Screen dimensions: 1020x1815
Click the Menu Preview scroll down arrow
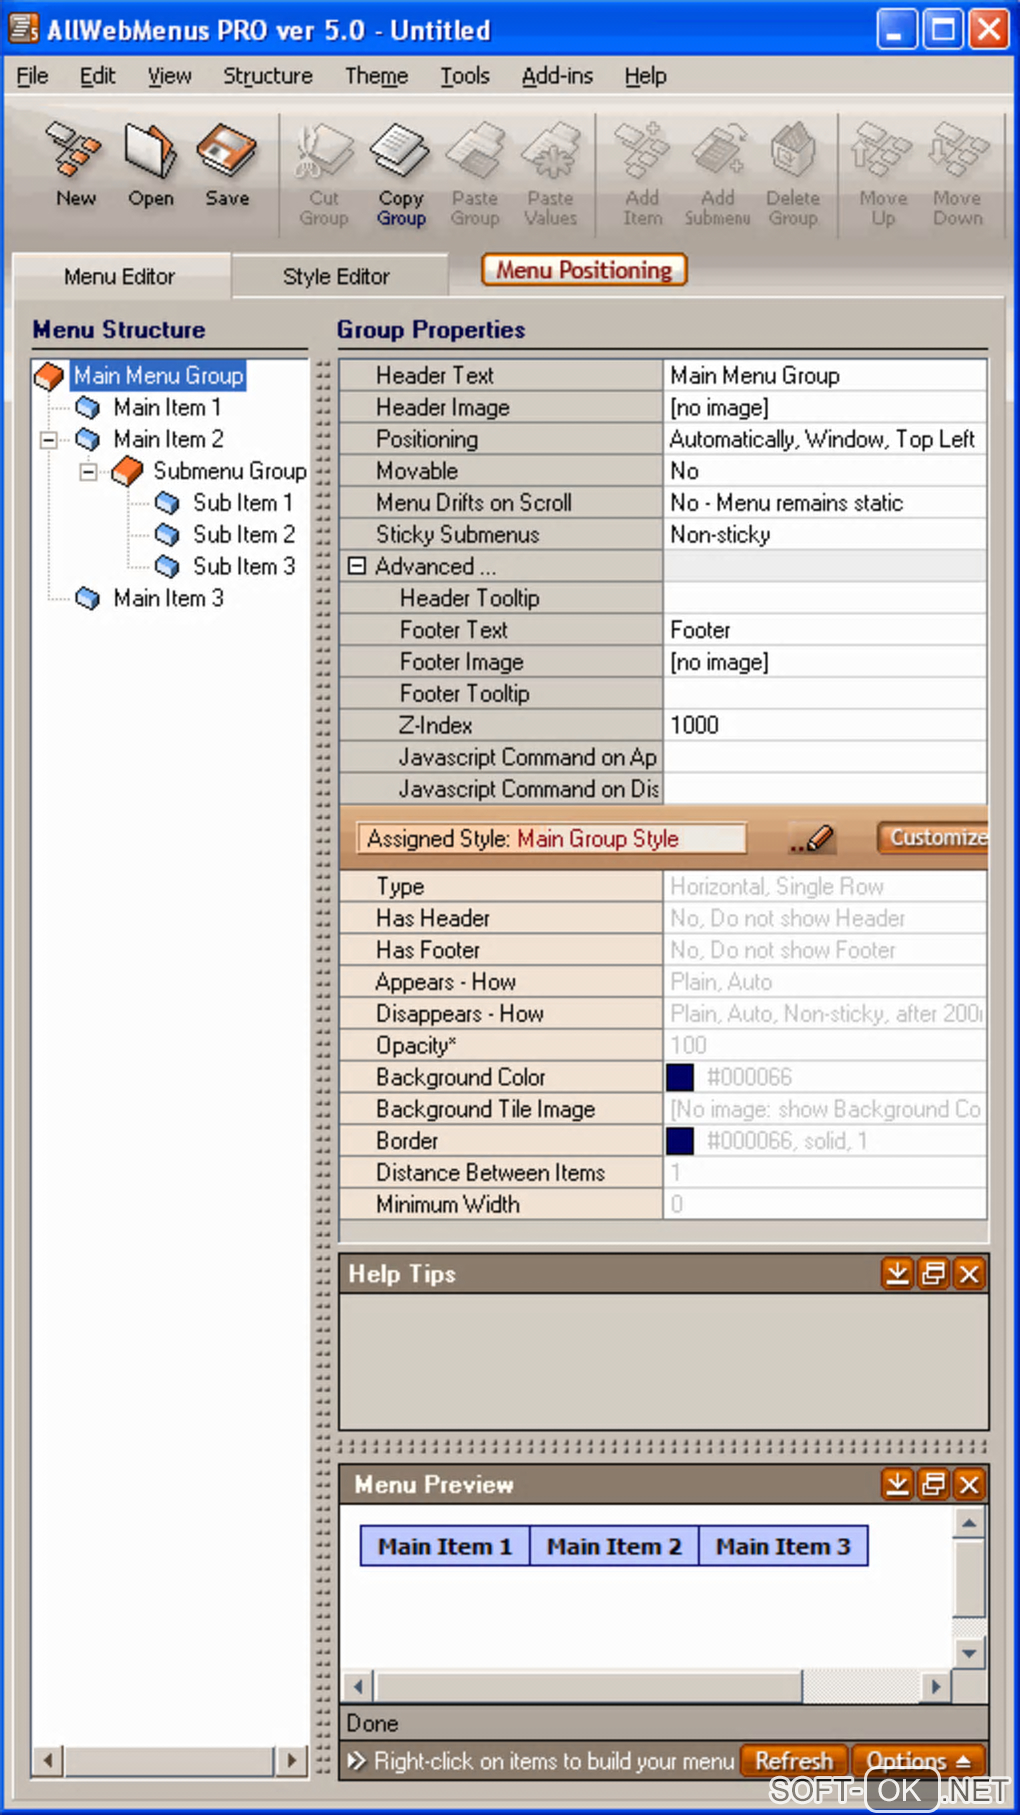[x=968, y=1652]
